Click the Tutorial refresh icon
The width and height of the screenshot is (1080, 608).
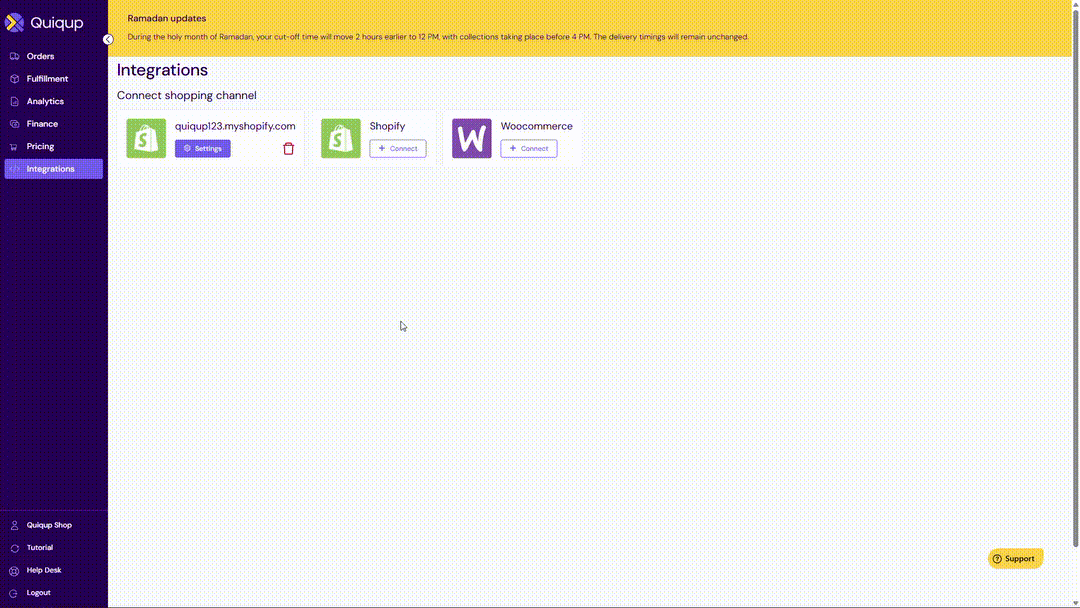coord(14,548)
